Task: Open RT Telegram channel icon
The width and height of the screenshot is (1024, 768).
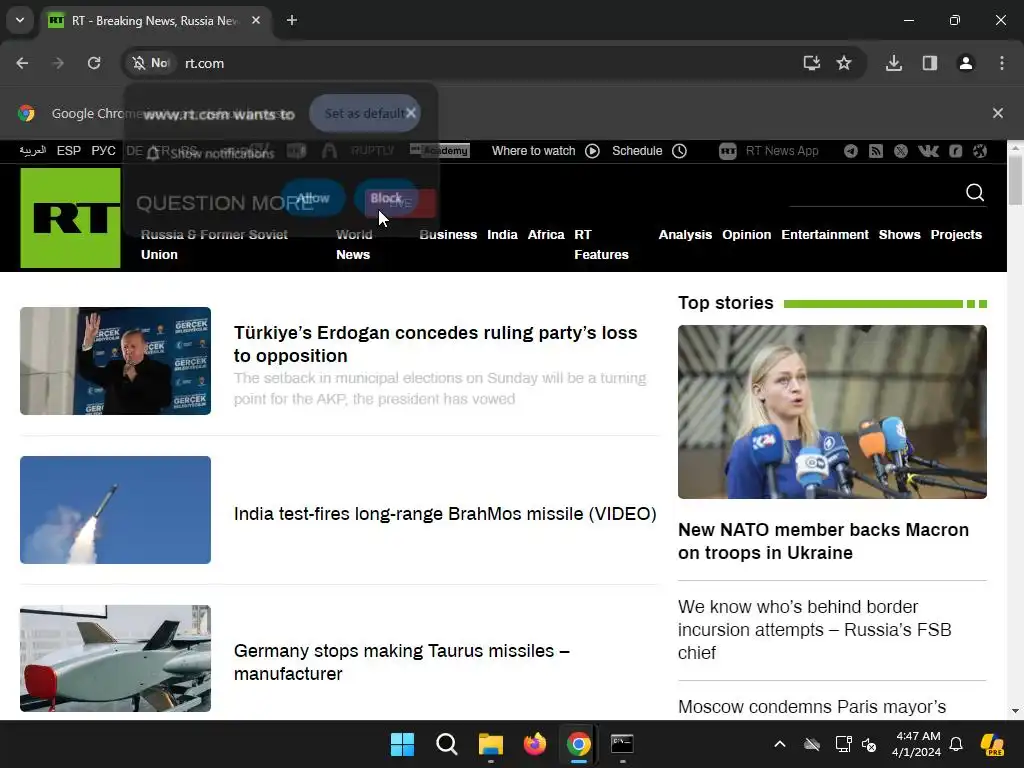Action: pos(850,151)
